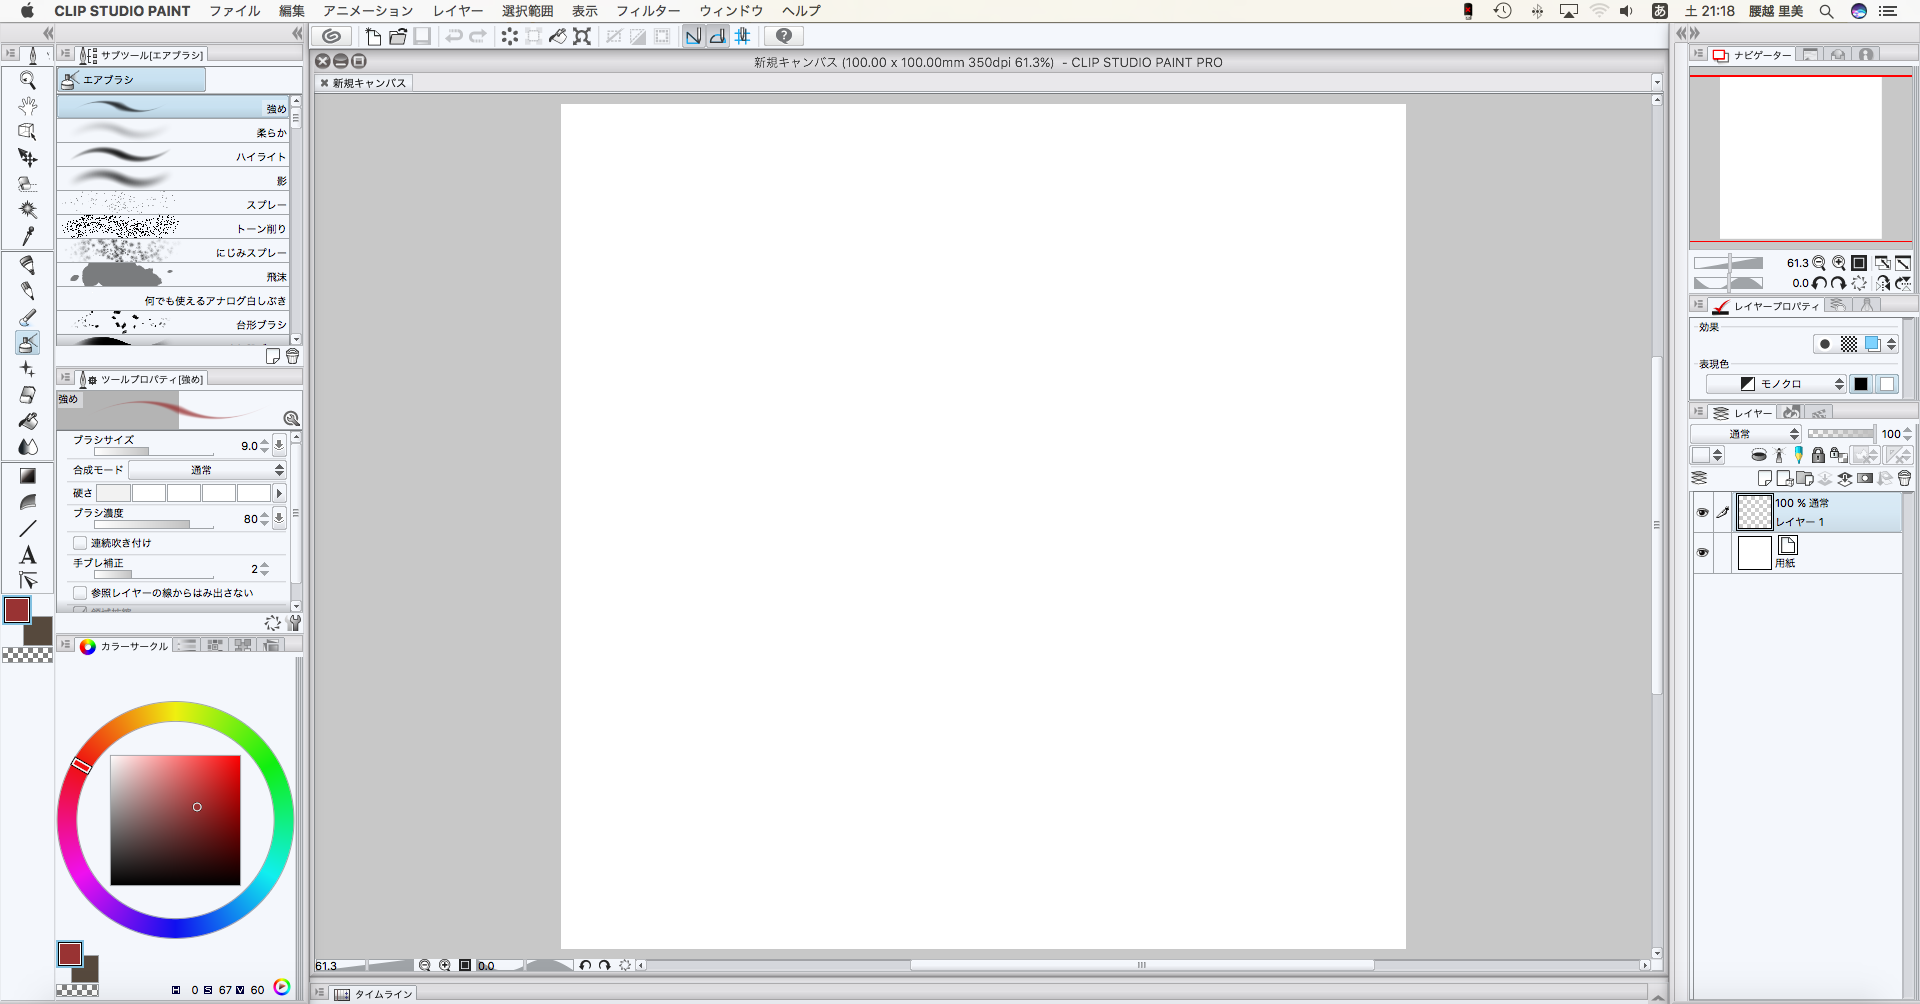Click the Open file folder icon
The width and height of the screenshot is (1920, 1004).
tap(398, 36)
